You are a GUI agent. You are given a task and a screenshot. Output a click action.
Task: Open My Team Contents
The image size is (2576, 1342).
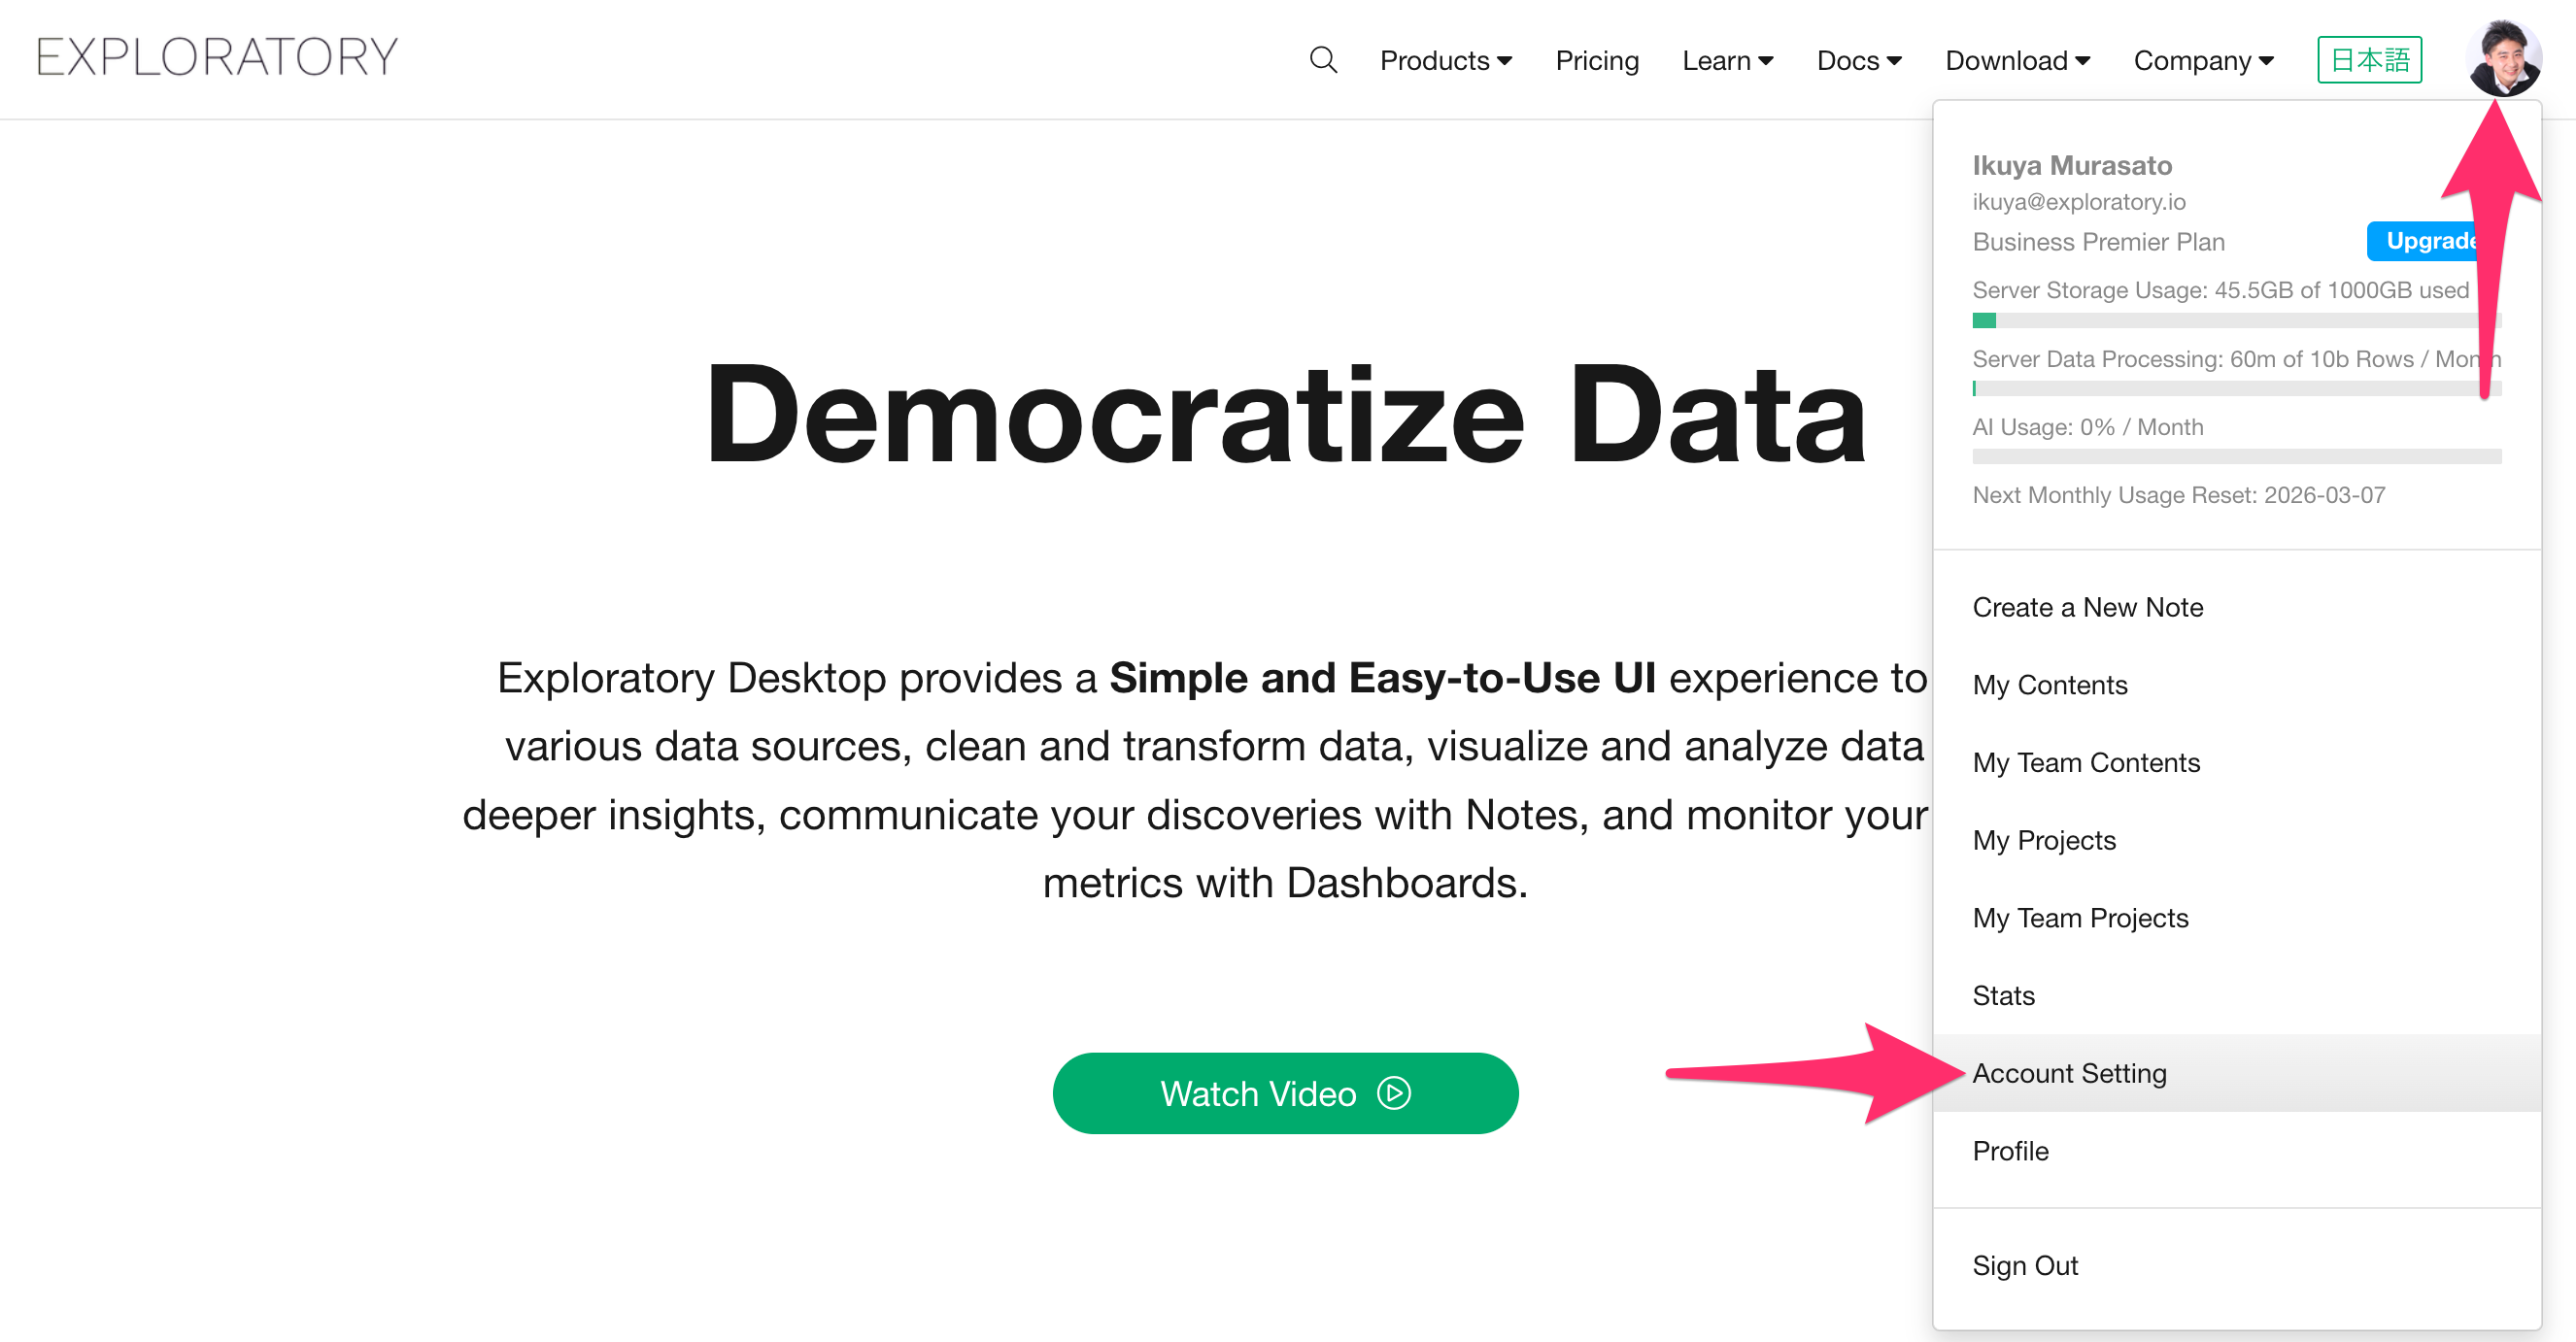coord(2086,762)
